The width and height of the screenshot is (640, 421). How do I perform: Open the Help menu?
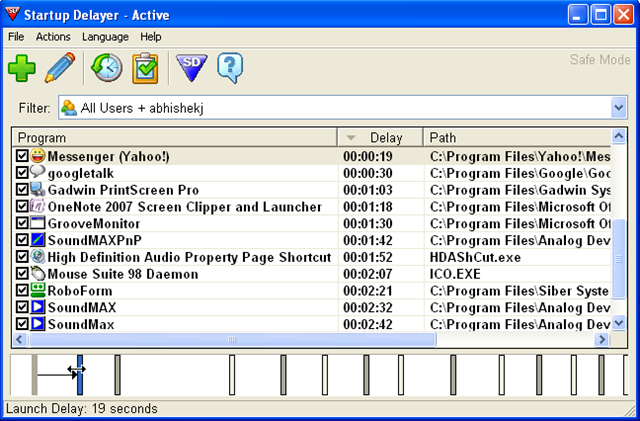pyautogui.click(x=151, y=37)
